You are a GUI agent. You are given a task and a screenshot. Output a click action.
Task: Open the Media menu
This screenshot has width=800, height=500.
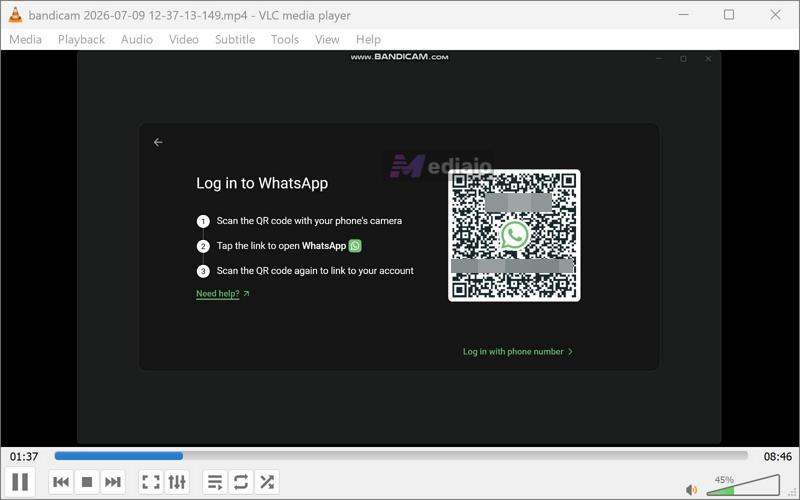coord(26,39)
